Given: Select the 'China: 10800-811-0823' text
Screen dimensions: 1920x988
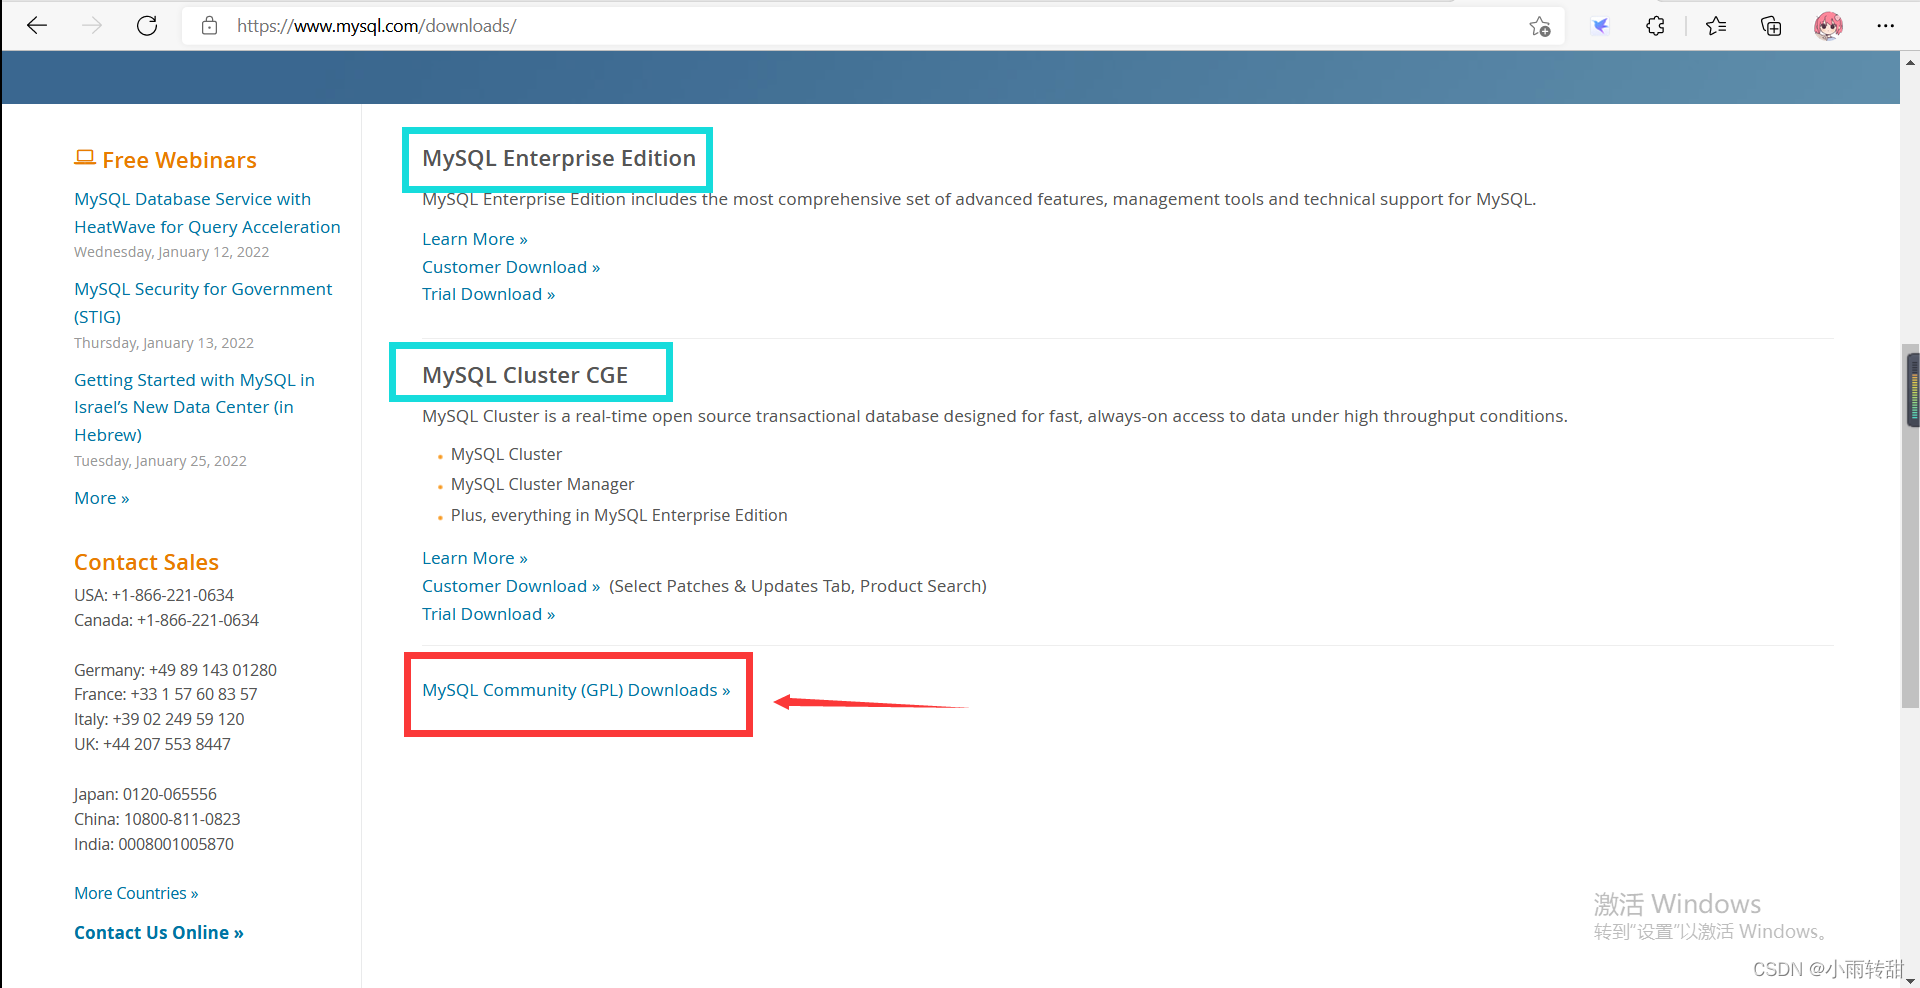Looking at the screenshot, I should (x=157, y=819).
